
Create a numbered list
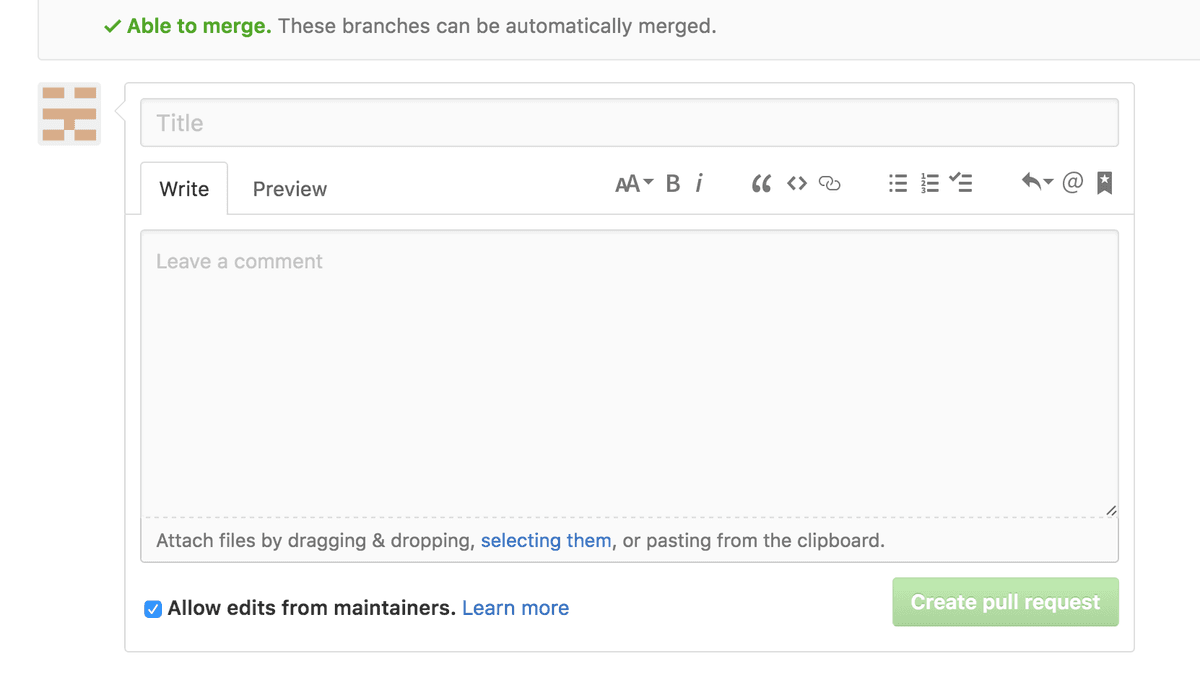click(929, 183)
